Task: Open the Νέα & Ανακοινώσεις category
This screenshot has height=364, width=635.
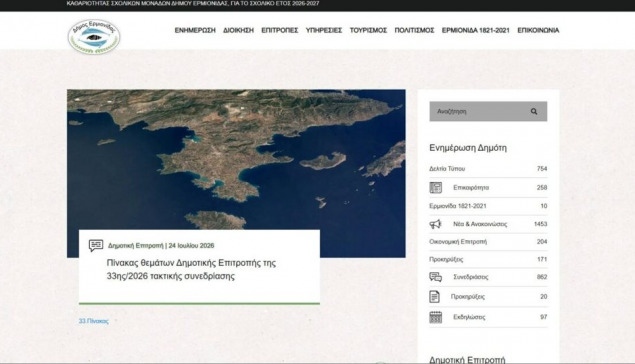Action: click(480, 224)
